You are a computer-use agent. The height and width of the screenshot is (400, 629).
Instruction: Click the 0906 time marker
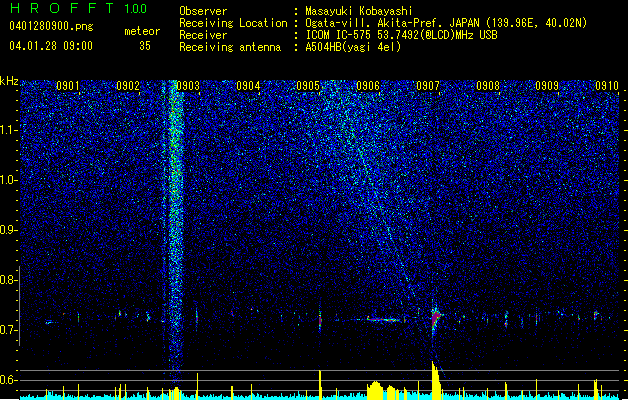coord(368,86)
